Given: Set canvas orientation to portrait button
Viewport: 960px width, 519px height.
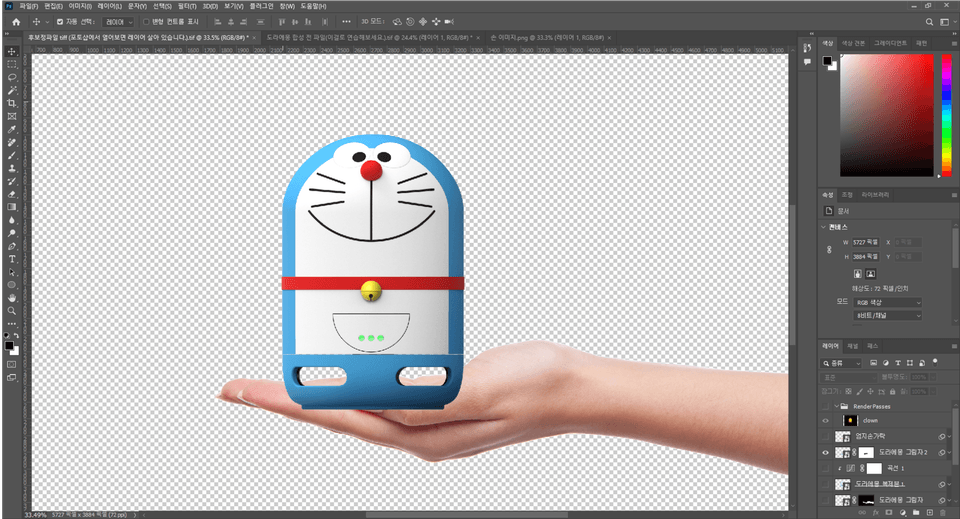Looking at the screenshot, I should coord(858,274).
